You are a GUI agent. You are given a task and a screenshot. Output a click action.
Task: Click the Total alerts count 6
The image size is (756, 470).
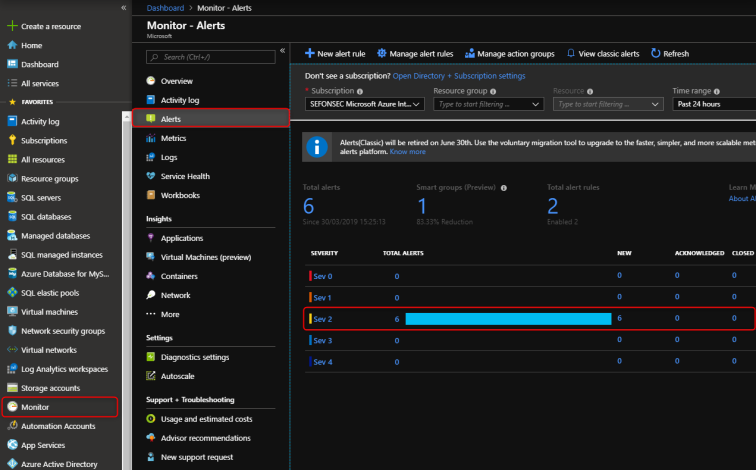pyautogui.click(x=309, y=206)
